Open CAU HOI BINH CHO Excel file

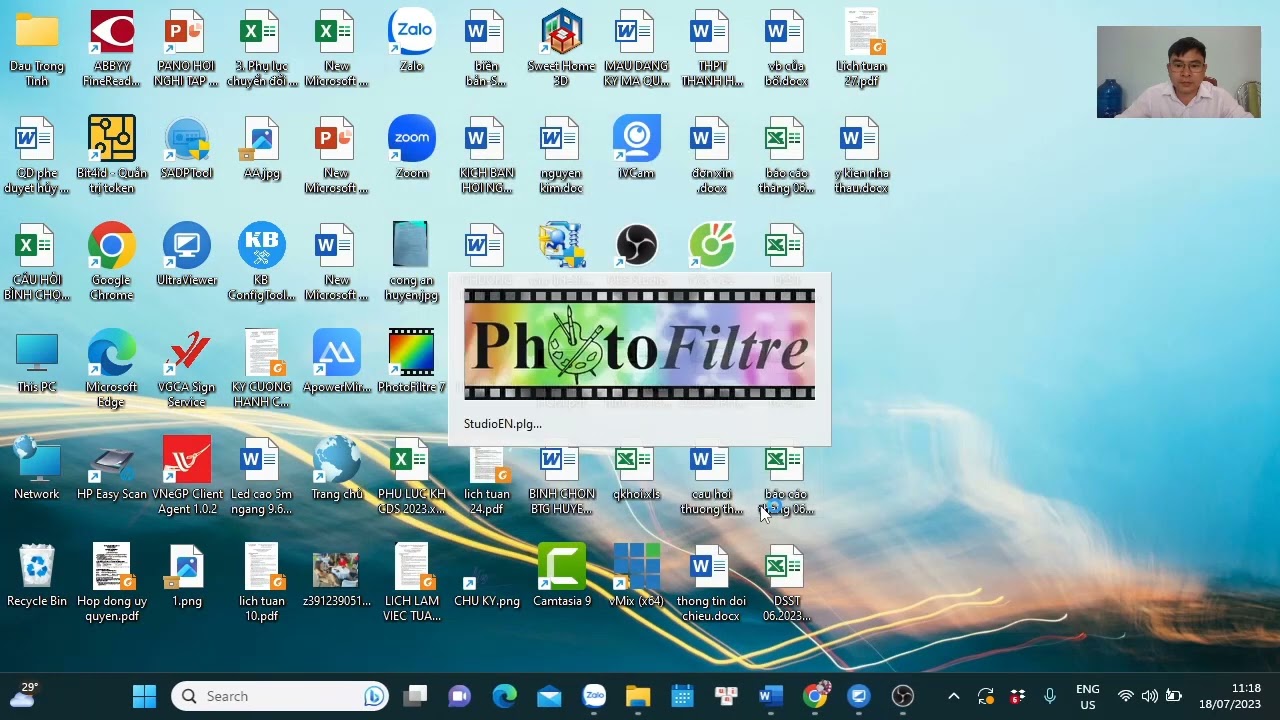coord(36,262)
